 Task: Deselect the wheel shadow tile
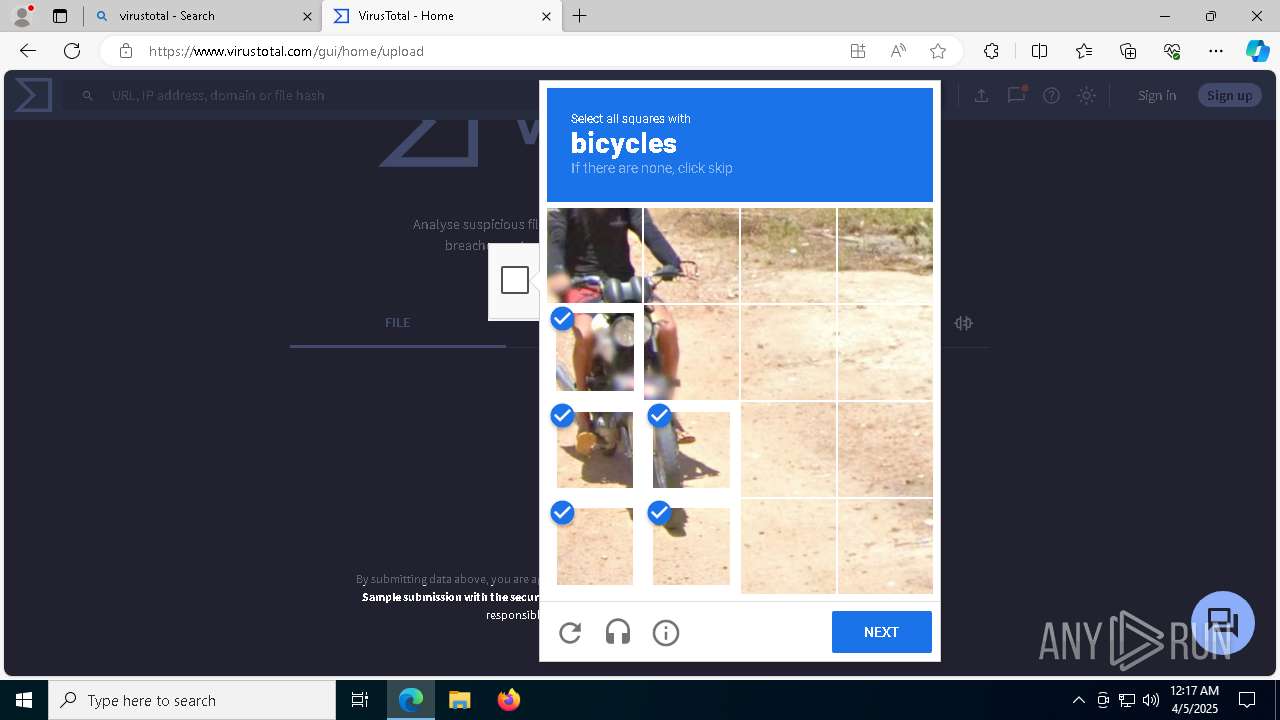point(691,546)
